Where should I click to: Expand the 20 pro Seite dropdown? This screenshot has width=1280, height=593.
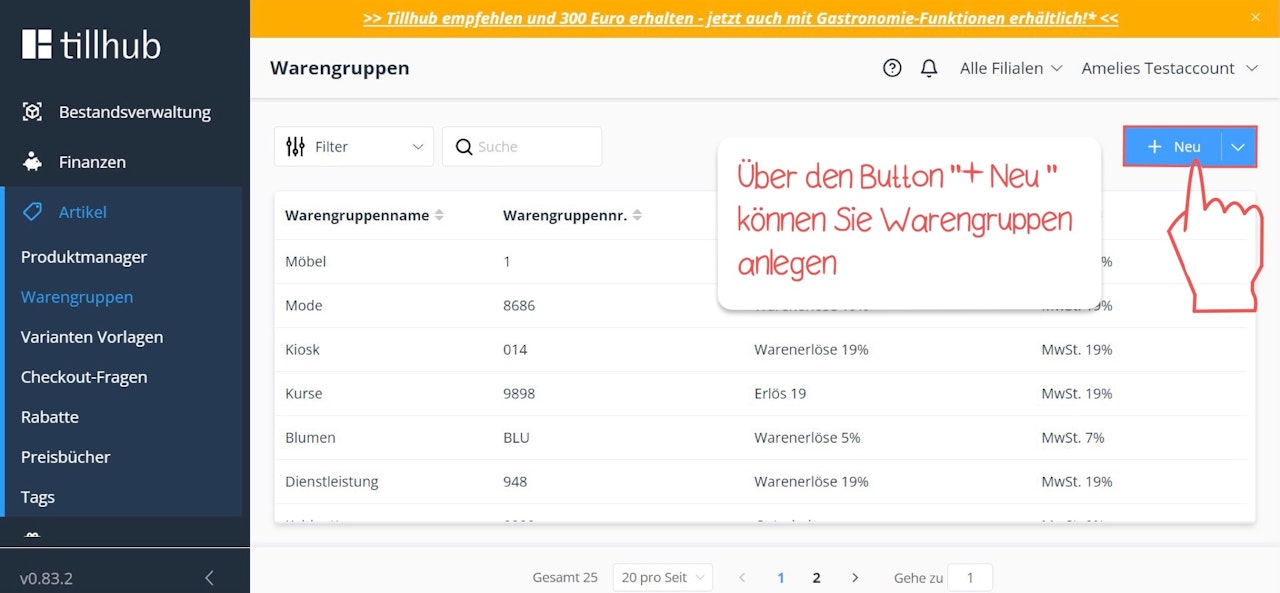pos(662,577)
